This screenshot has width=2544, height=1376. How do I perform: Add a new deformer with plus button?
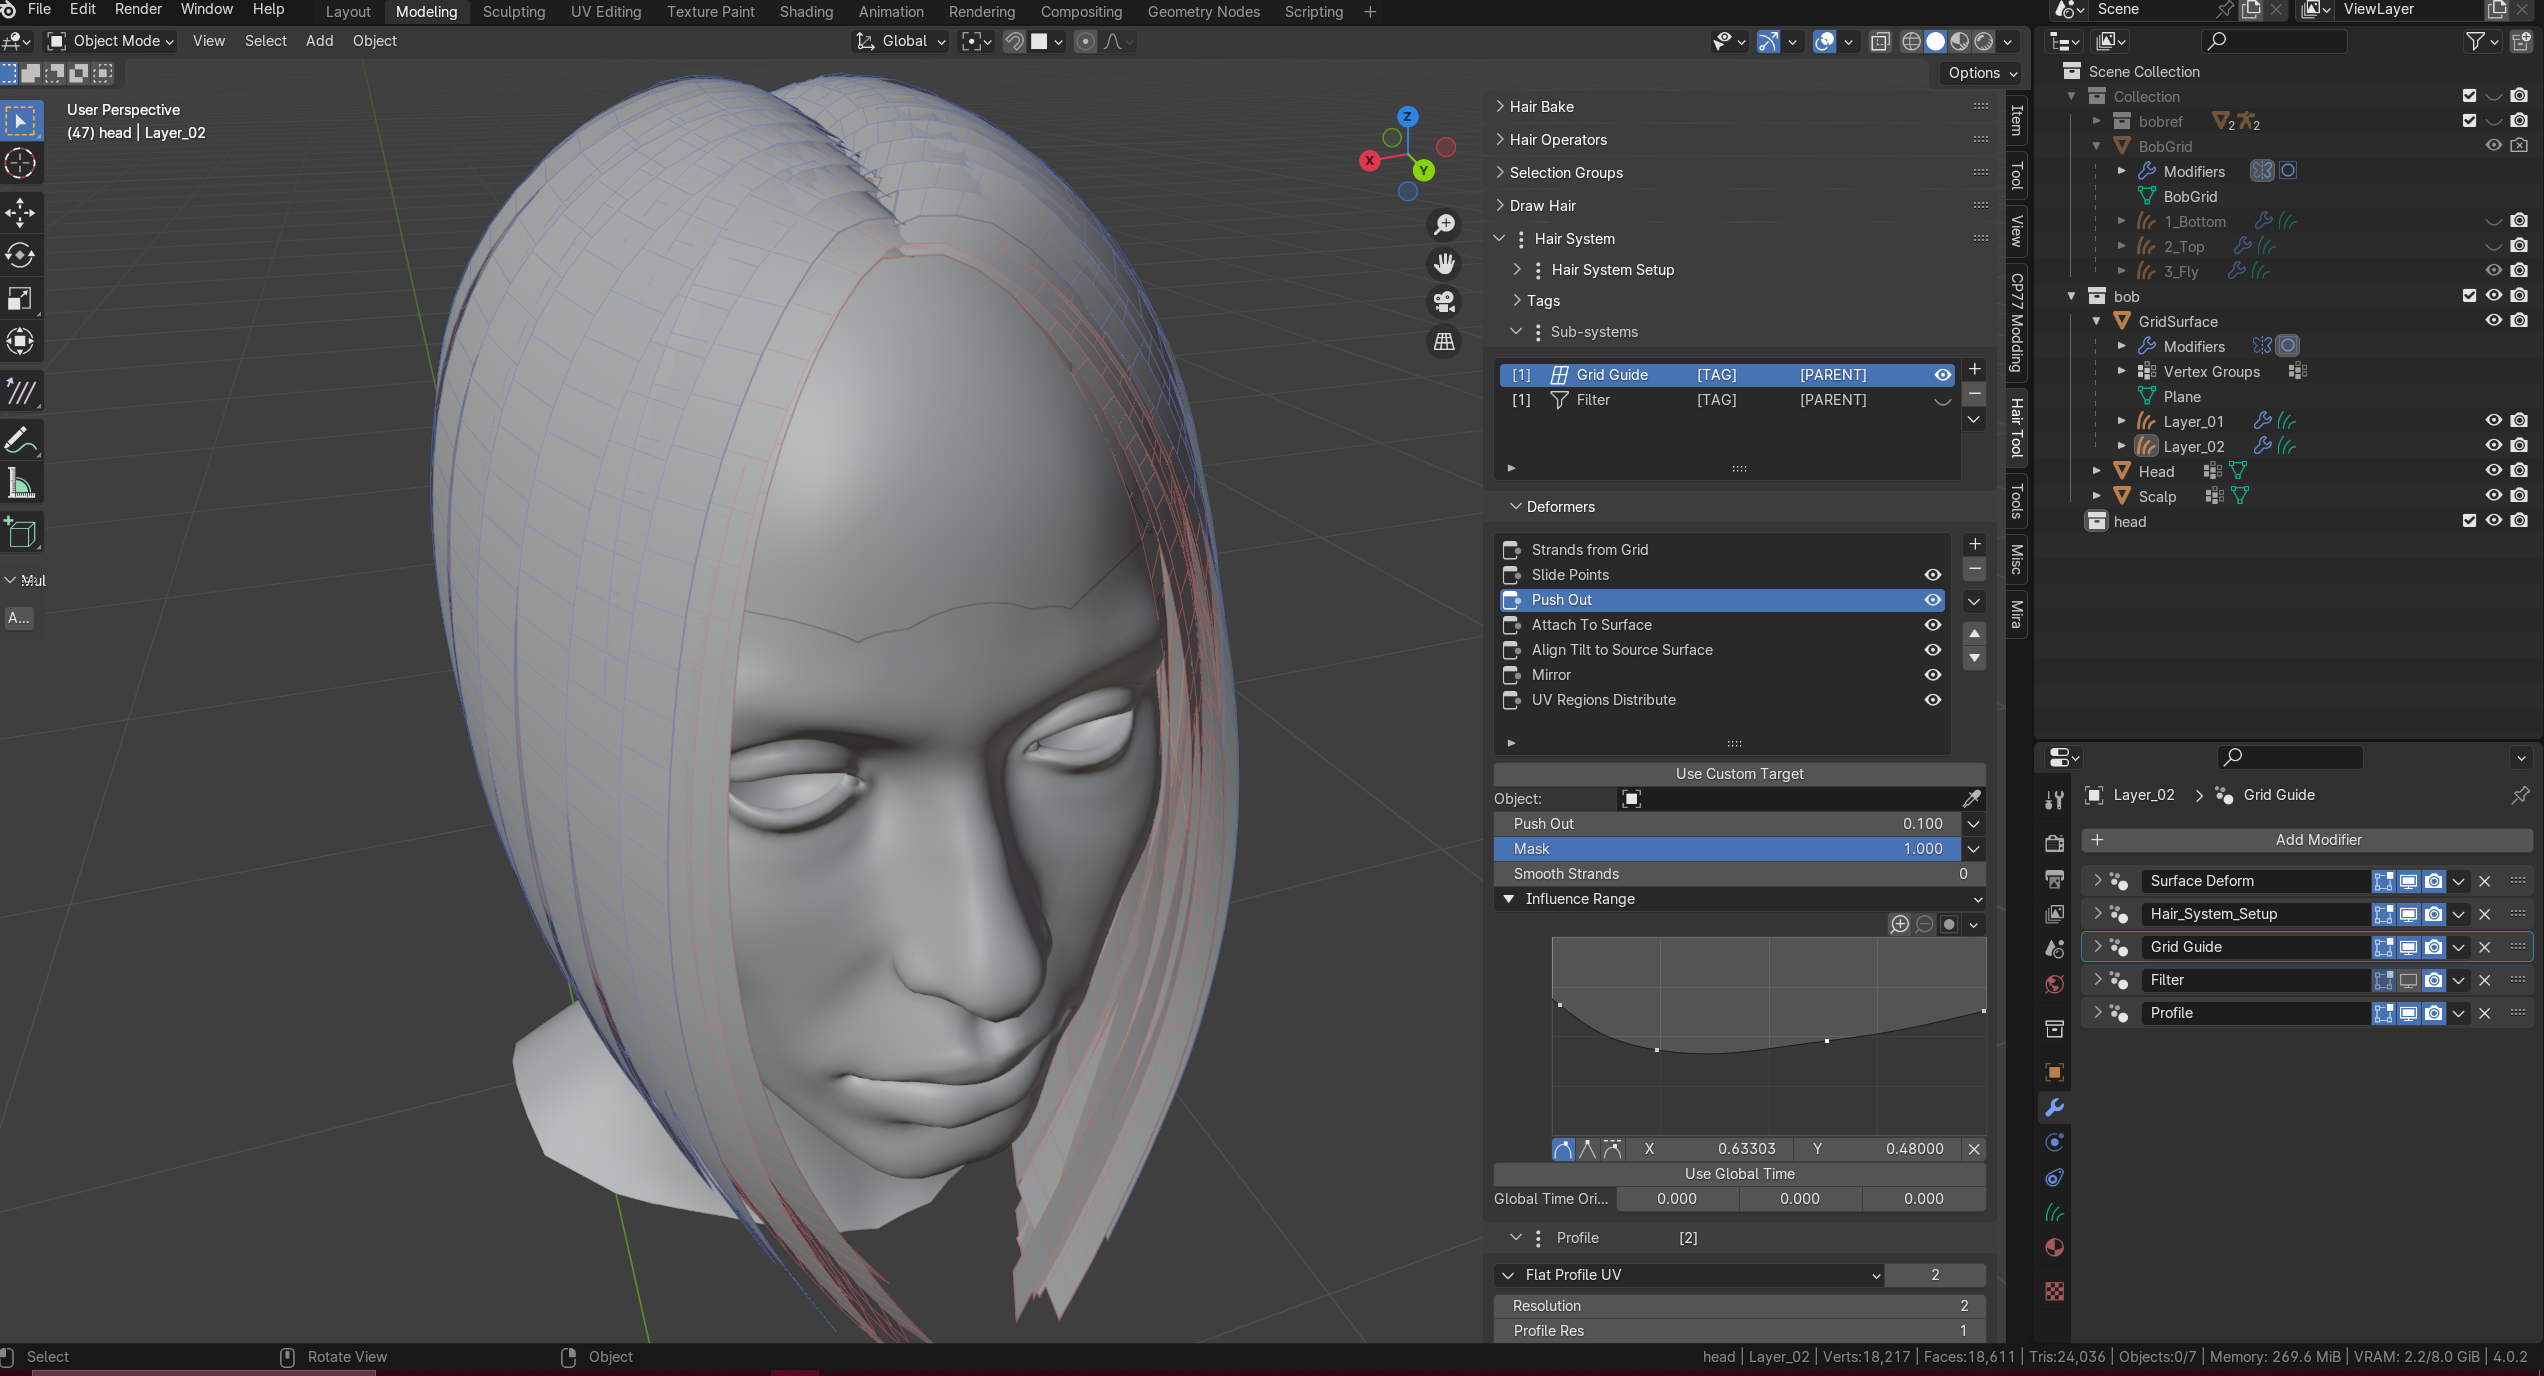[x=1974, y=544]
